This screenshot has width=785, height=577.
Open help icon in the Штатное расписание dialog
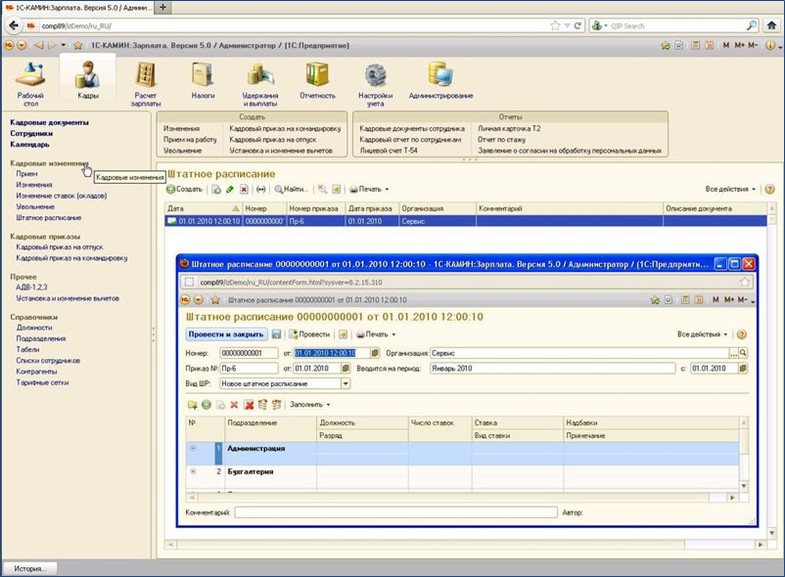click(x=742, y=334)
